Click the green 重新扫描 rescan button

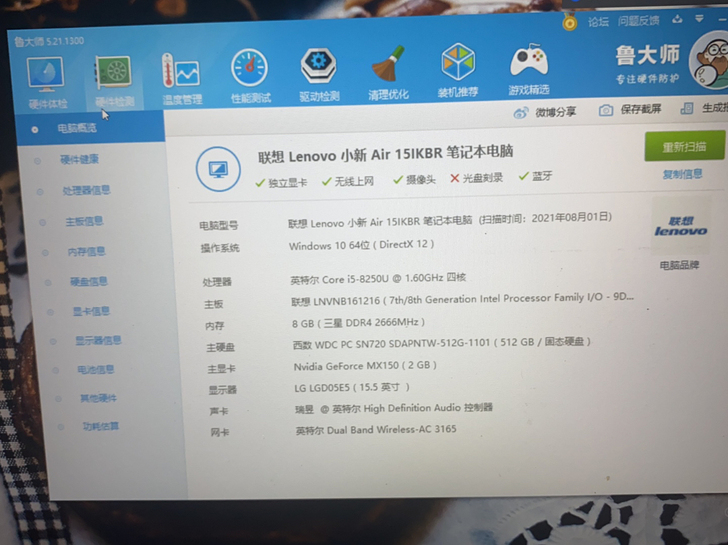point(684,147)
